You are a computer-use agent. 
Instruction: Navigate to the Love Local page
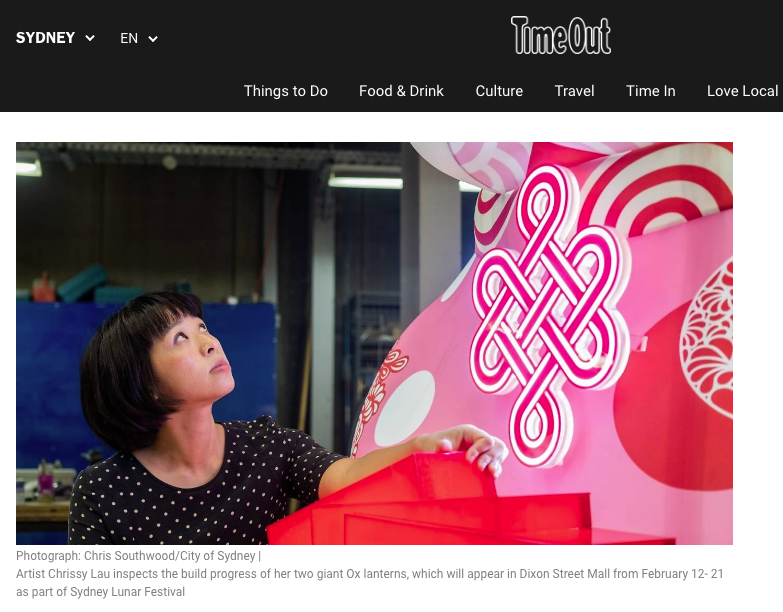[743, 91]
